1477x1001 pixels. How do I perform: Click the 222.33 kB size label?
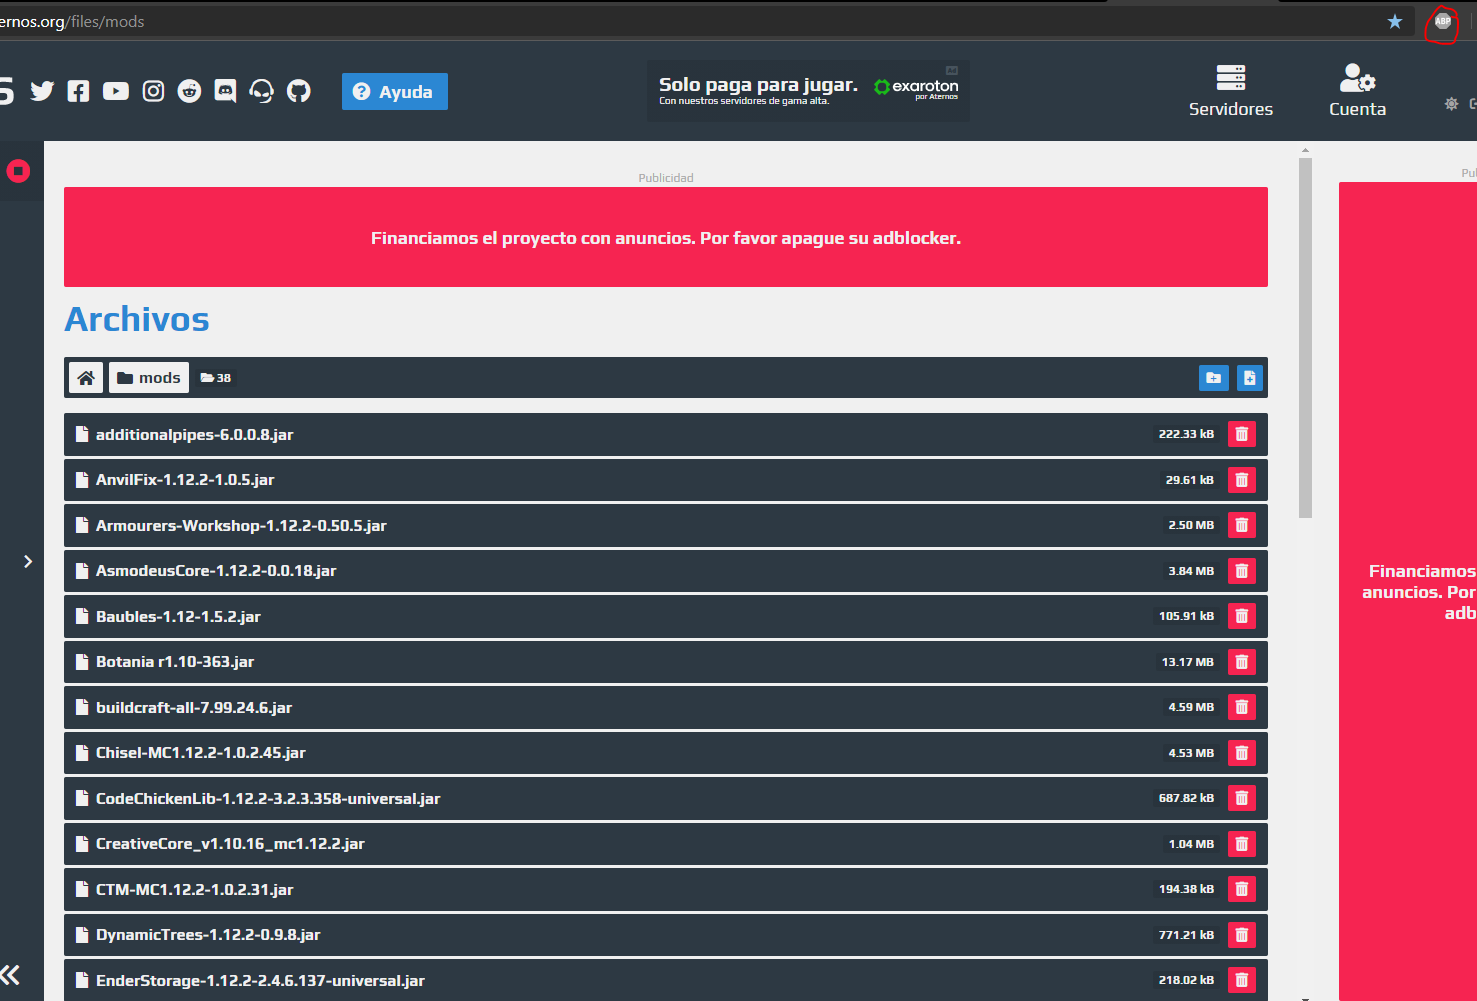tap(1186, 434)
